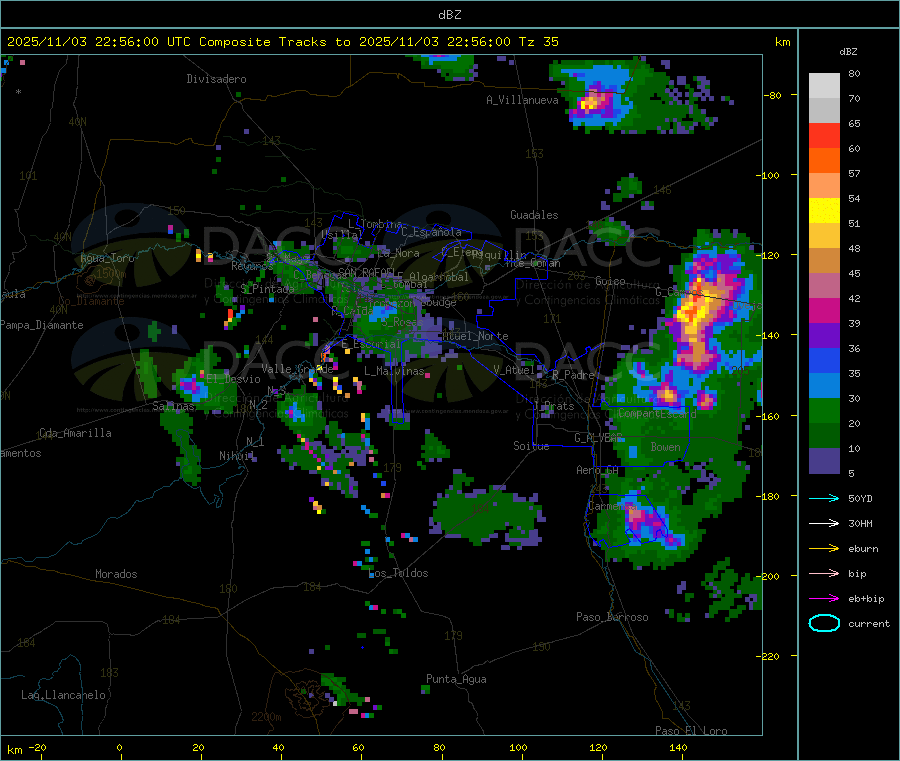Click the magenta eb+bip arrow legend icon
Screen dimensions: 900x761
(x=824, y=598)
